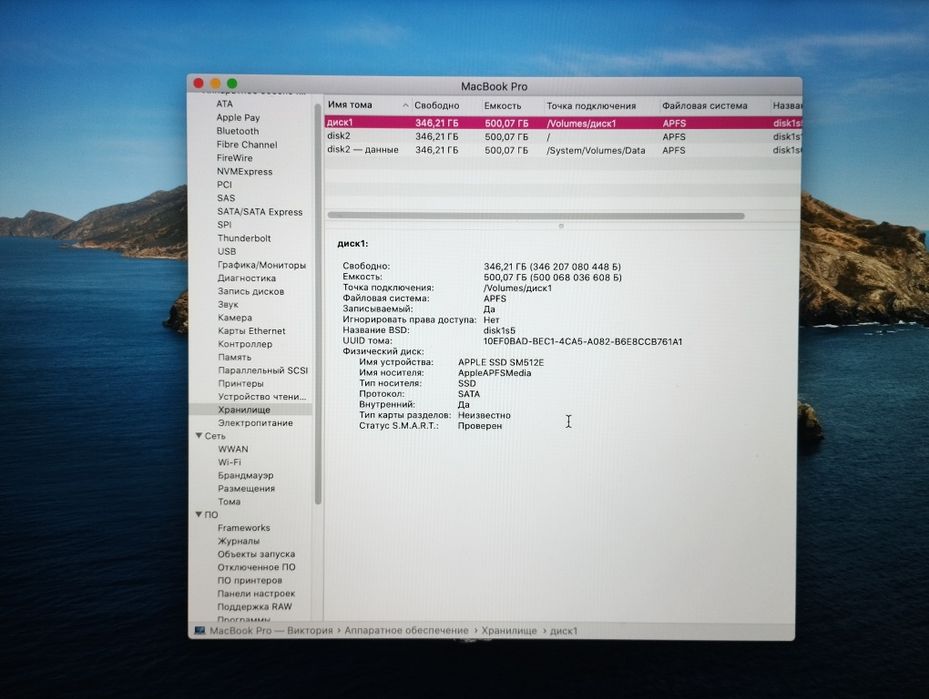Select Отключенное ПО entry
Viewport: 929px width, 699px height.
pyautogui.click(x=256, y=567)
